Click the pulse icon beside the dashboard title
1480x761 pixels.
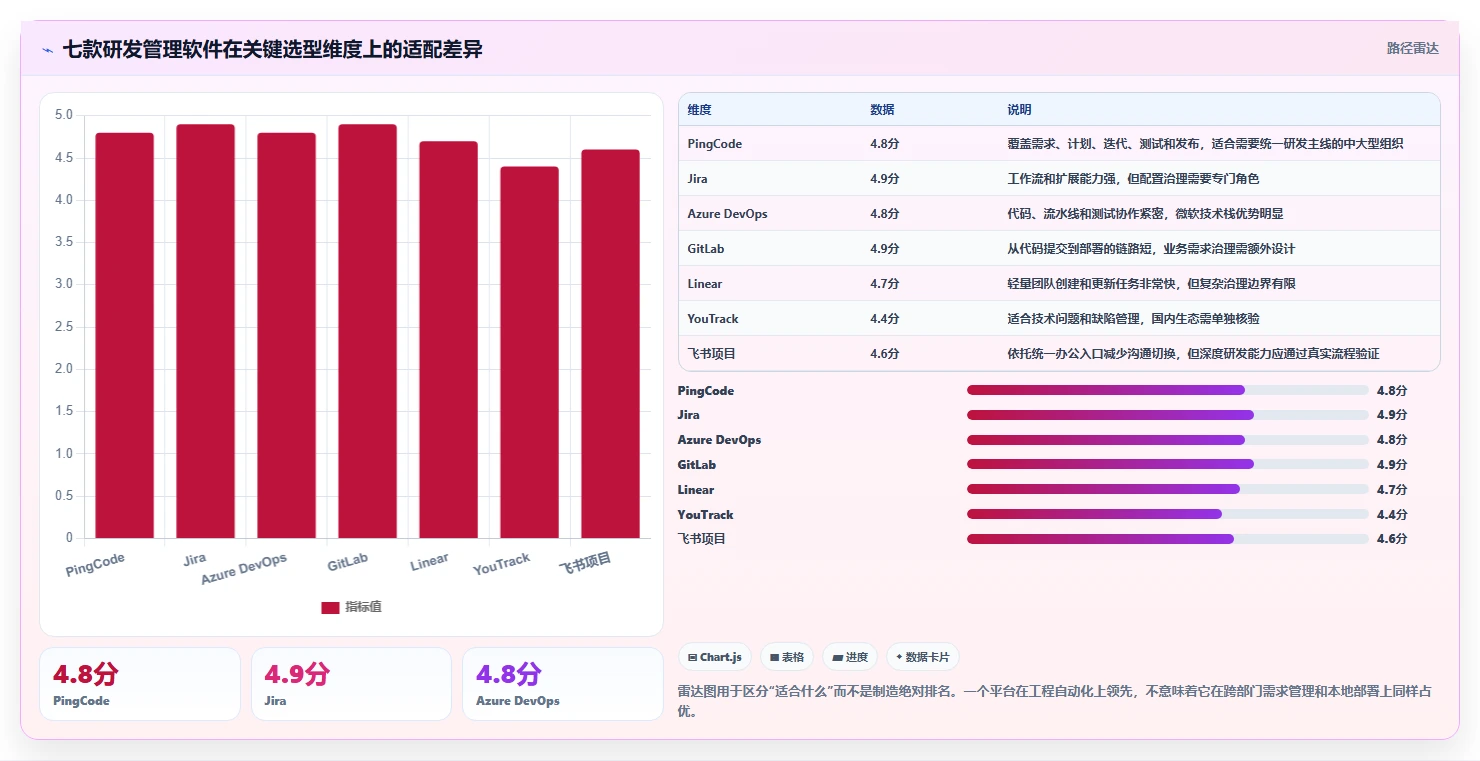[x=47, y=50]
